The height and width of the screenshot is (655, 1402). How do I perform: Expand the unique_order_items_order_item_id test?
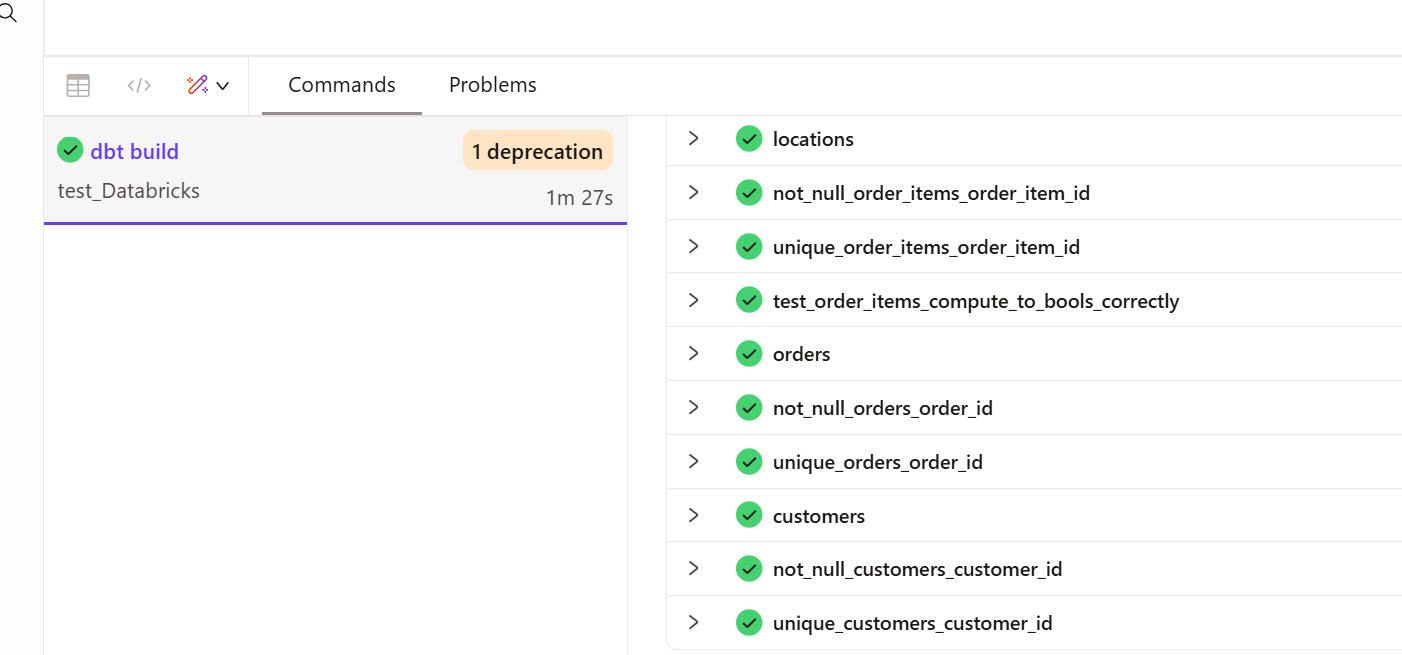694,247
